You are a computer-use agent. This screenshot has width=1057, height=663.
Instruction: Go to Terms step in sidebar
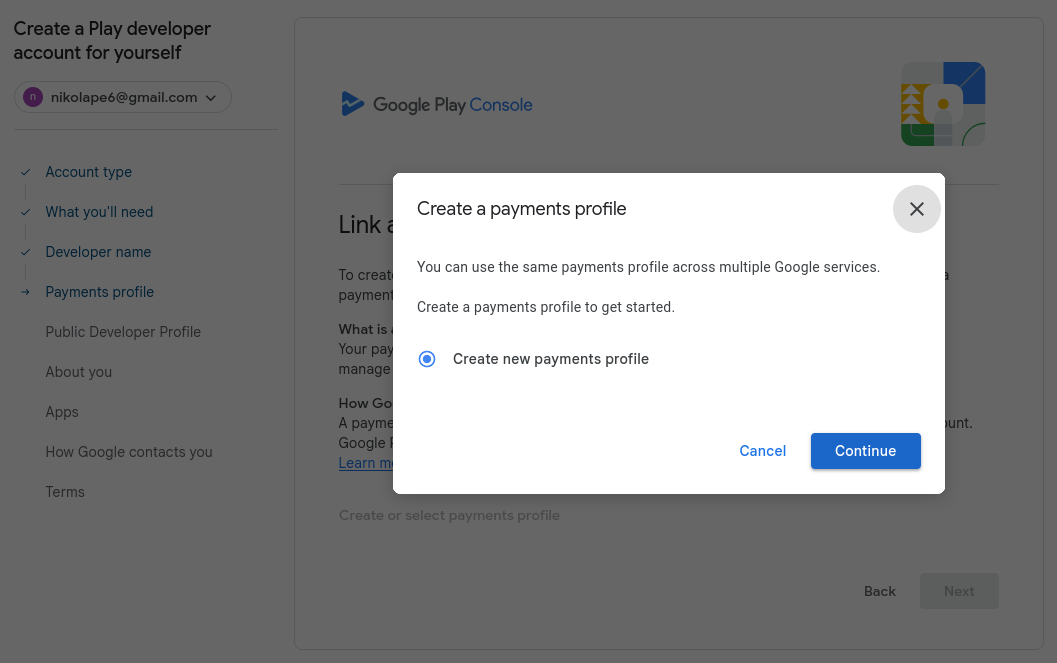click(x=65, y=492)
